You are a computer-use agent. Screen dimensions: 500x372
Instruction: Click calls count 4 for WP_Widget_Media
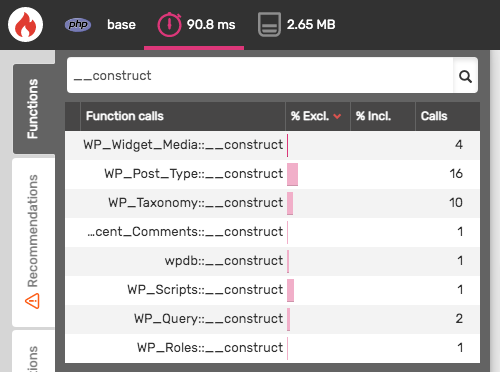tap(459, 145)
